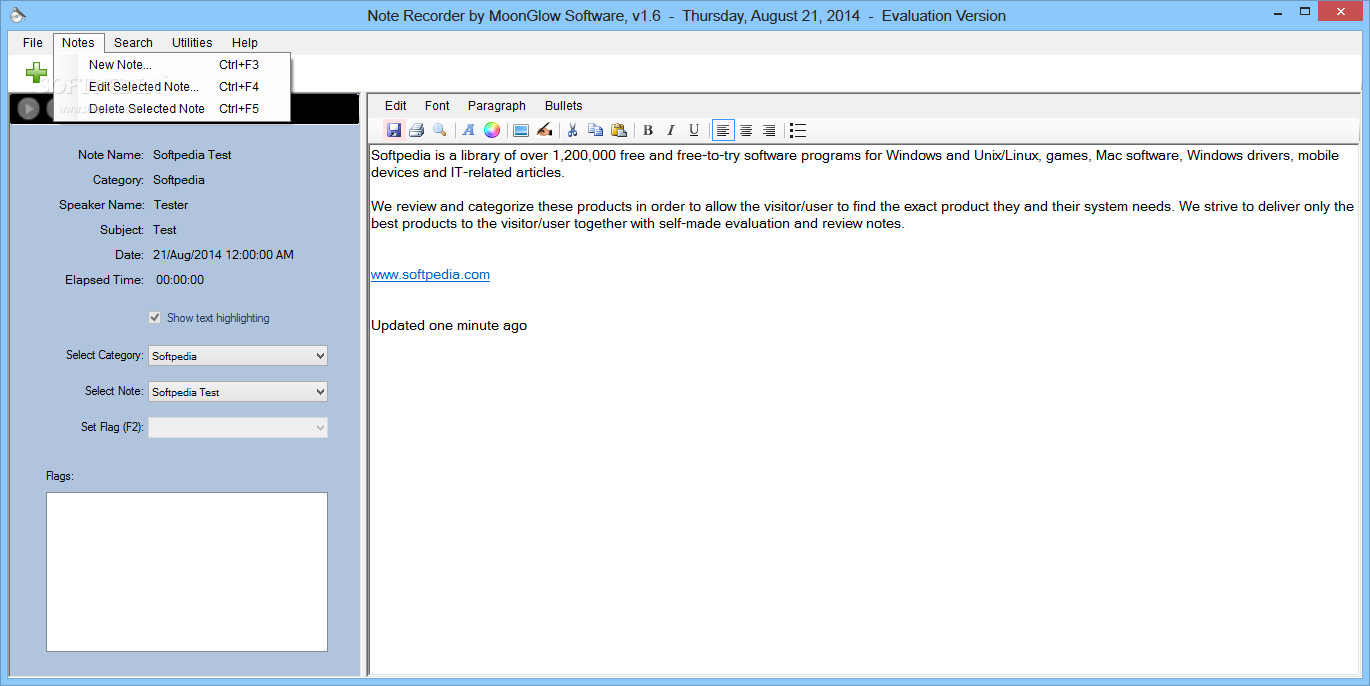
Task: Open the font style icon (blue A)
Action: click(x=468, y=130)
